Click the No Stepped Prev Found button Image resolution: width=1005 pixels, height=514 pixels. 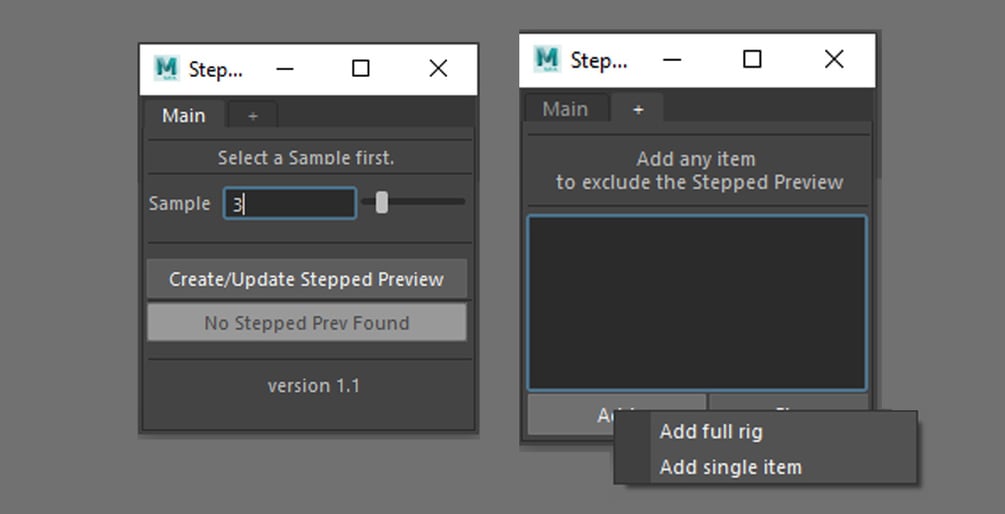[306, 323]
